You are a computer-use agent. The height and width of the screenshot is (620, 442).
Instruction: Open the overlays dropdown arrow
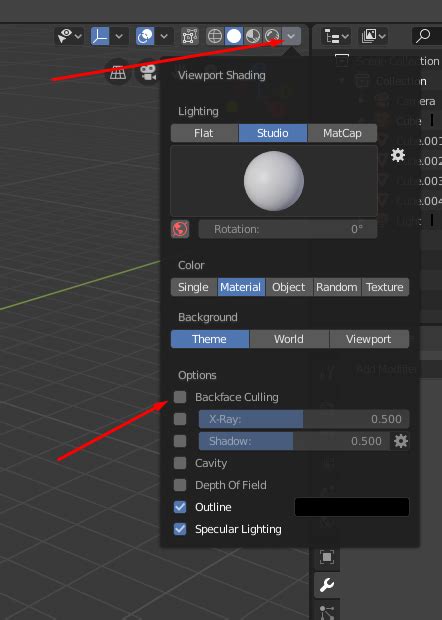click(x=164, y=36)
